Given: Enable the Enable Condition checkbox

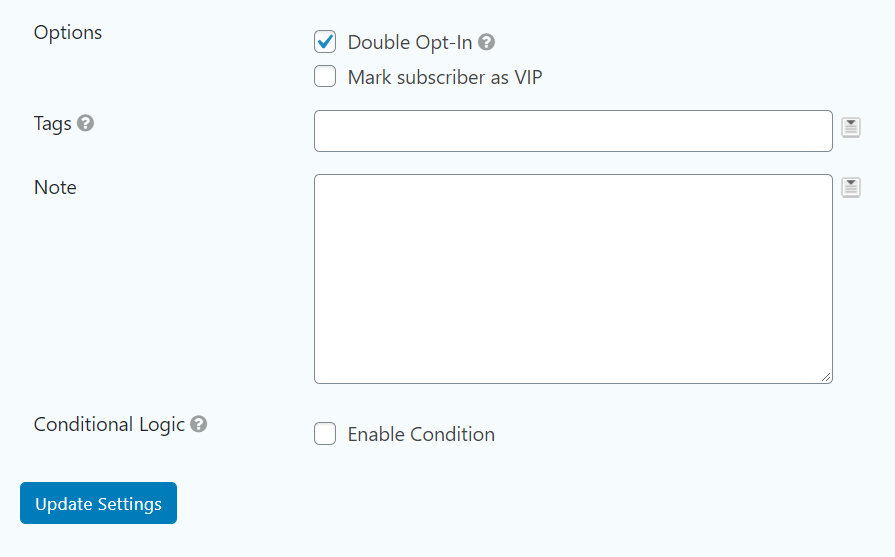Looking at the screenshot, I should [x=325, y=434].
